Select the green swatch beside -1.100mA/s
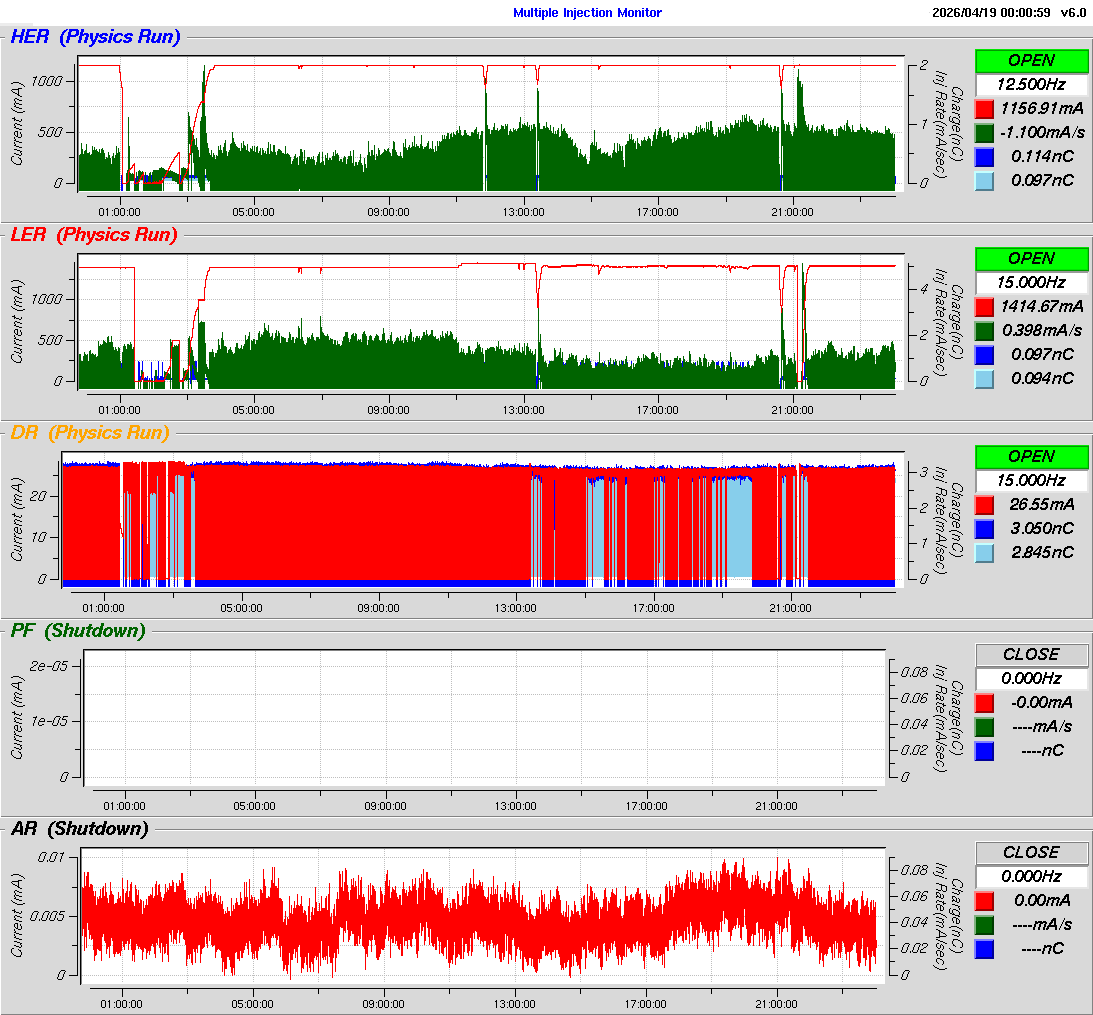Image resolution: width=1093 pixels, height=1015 pixels. coord(984,132)
